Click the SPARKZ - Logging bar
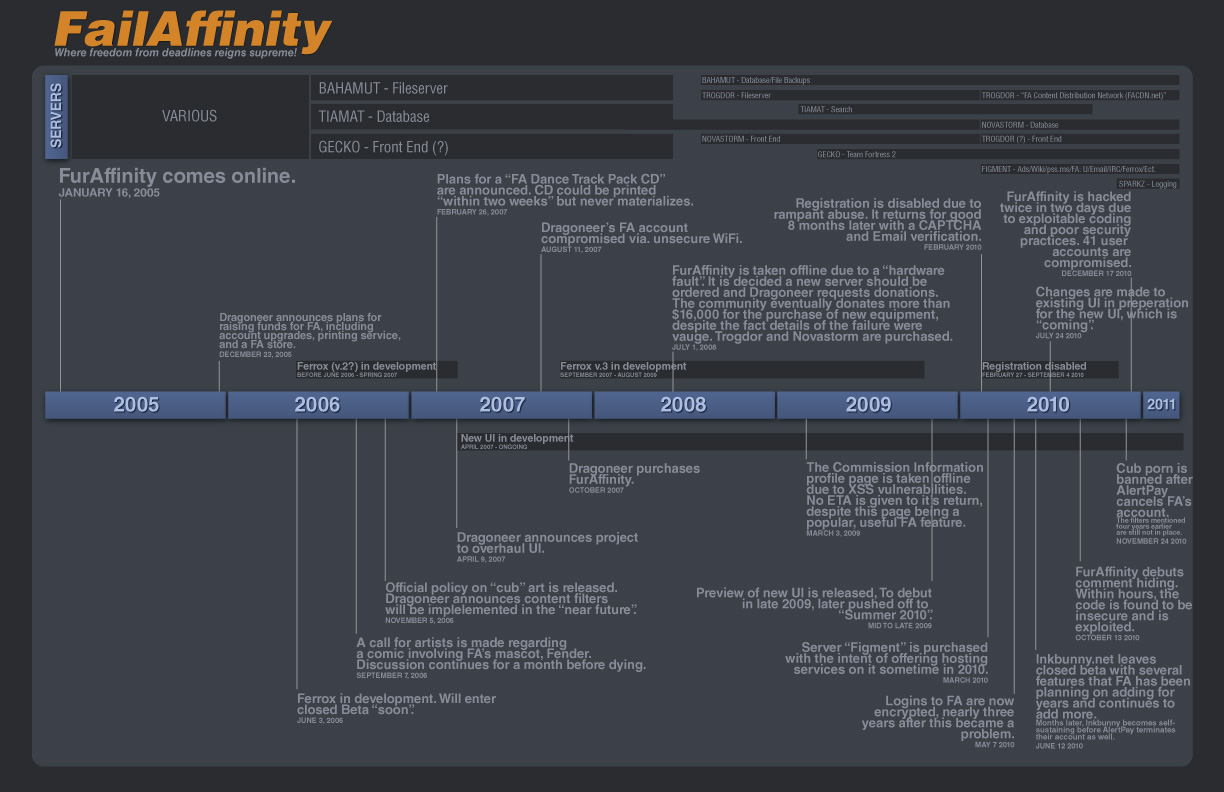Screen dimensions: 1224x792 [1148, 184]
